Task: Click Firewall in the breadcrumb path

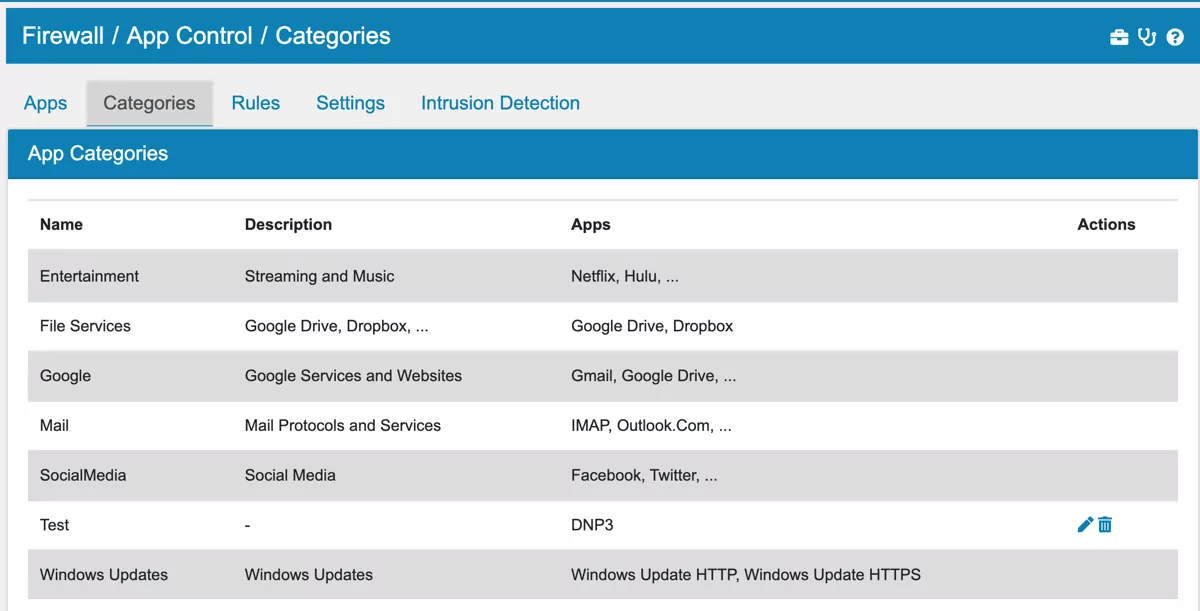Action: [62, 36]
